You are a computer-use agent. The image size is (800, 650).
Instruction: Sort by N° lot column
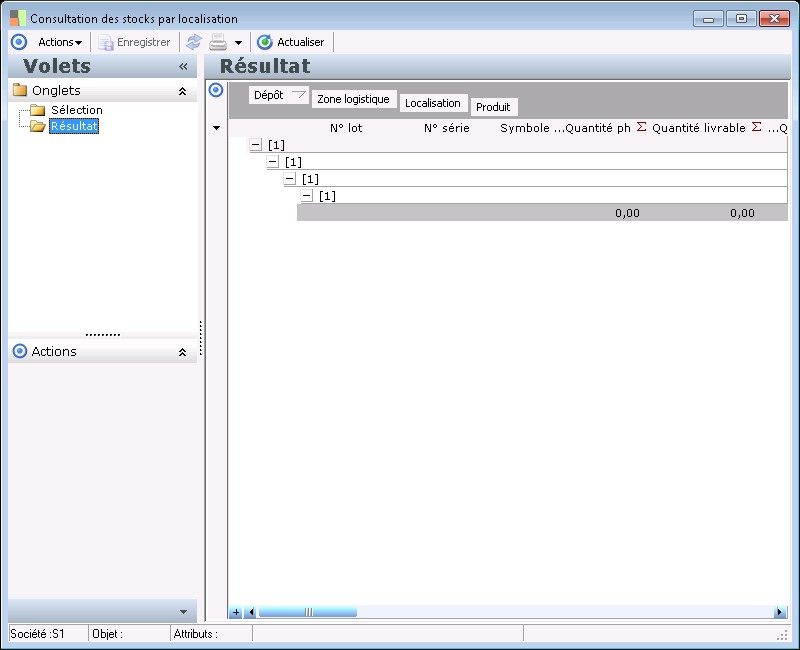click(346, 128)
